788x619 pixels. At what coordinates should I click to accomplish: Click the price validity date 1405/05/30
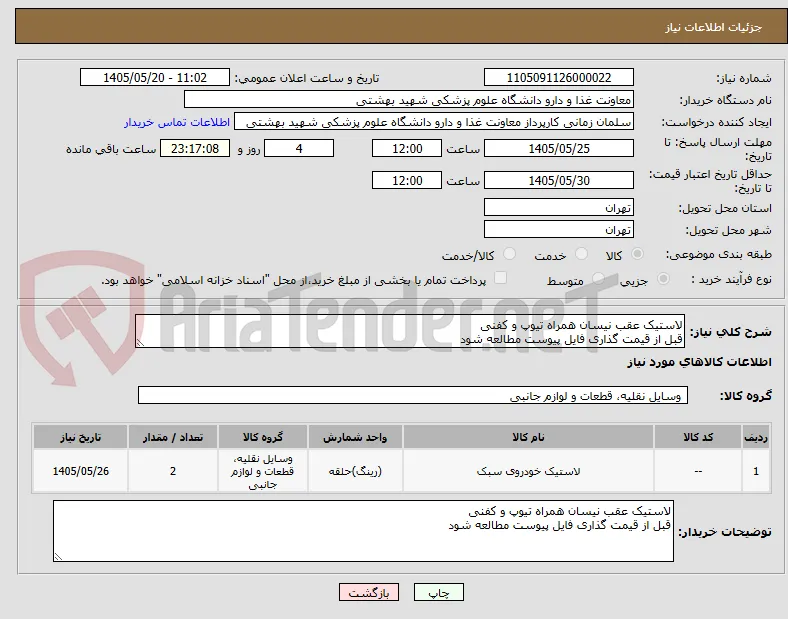click(x=558, y=180)
